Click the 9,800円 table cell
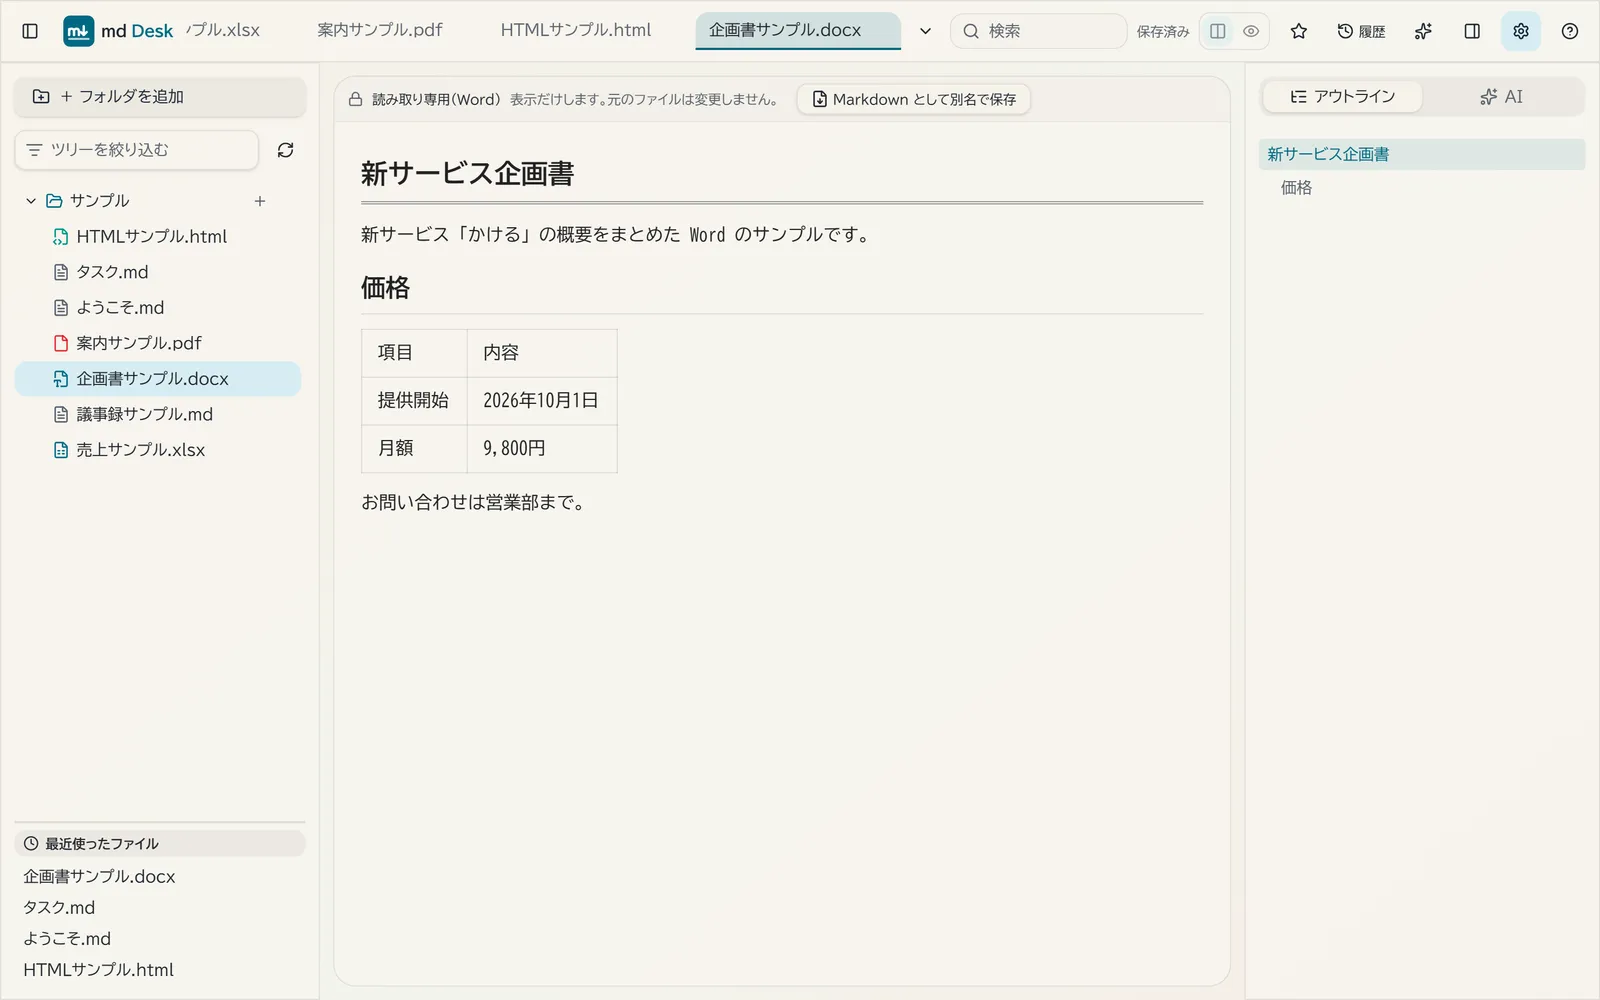 [x=542, y=449]
